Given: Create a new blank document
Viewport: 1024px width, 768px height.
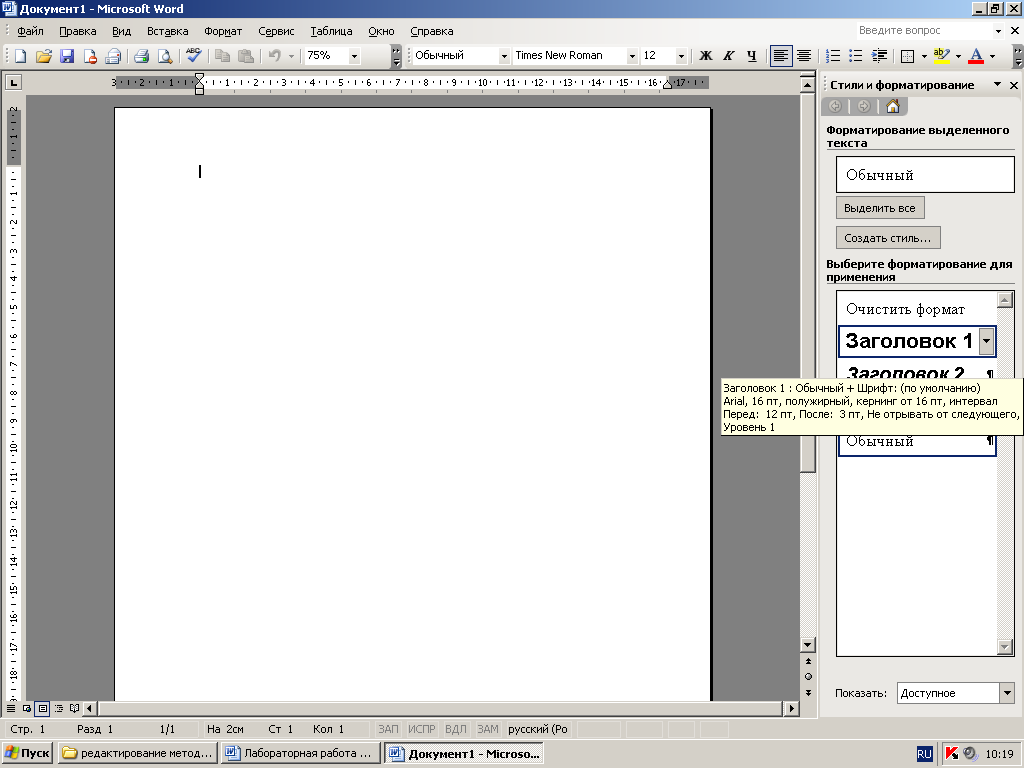Looking at the screenshot, I should 20,56.
